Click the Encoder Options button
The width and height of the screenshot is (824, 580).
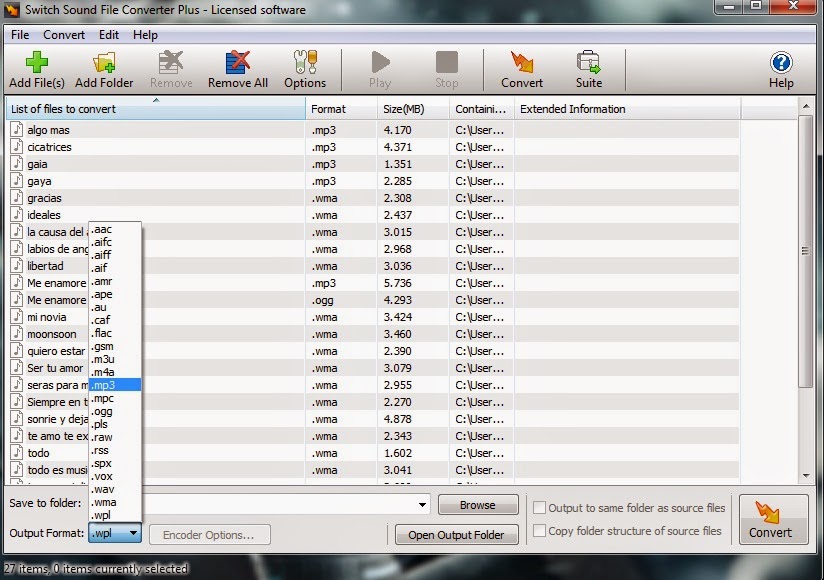(x=209, y=535)
